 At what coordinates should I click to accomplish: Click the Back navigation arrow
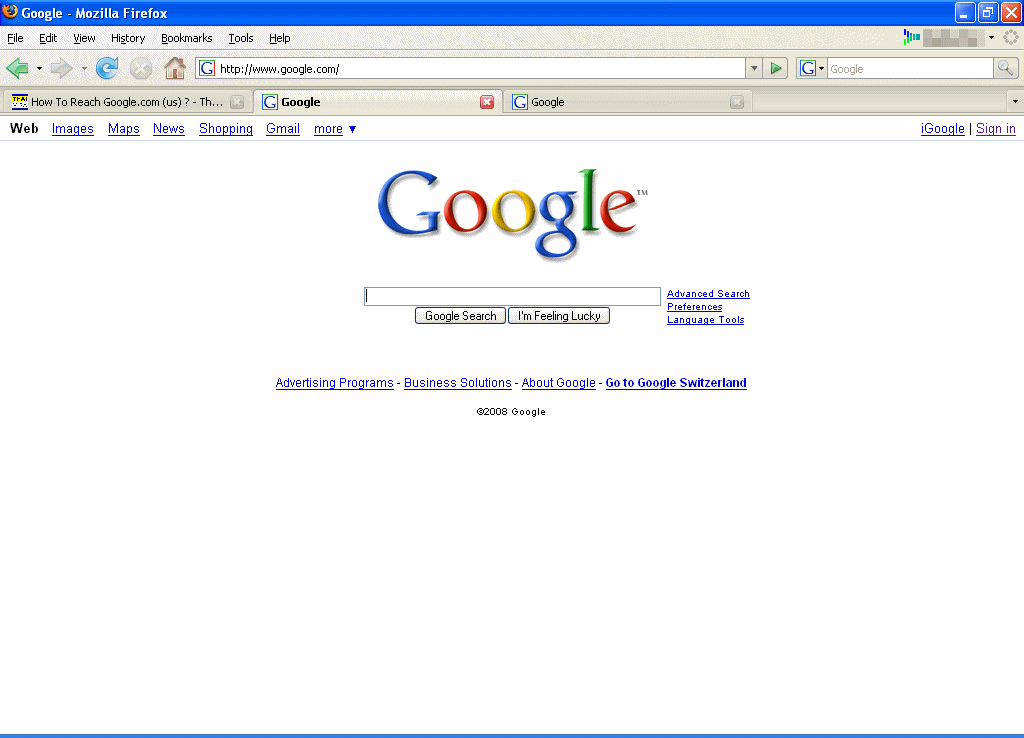click(x=18, y=68)
